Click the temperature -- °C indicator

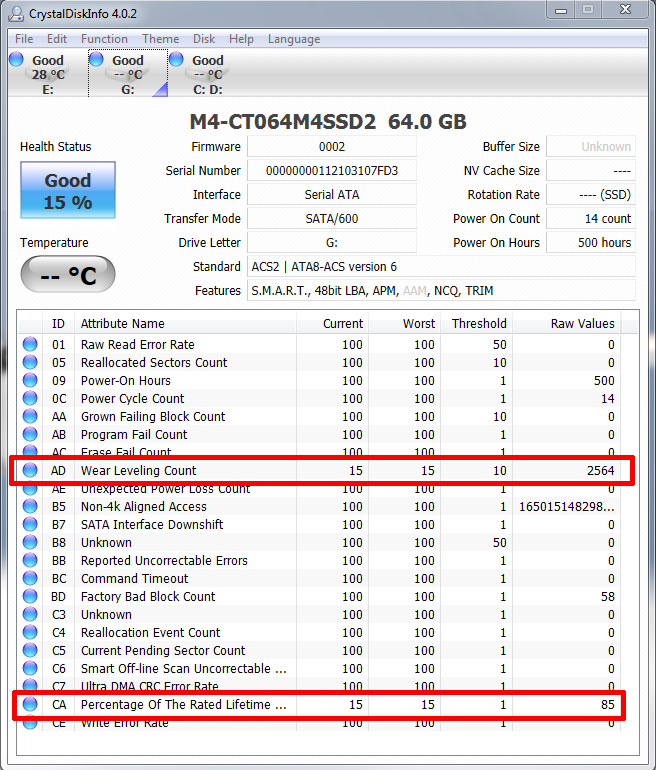pos(68,274)
